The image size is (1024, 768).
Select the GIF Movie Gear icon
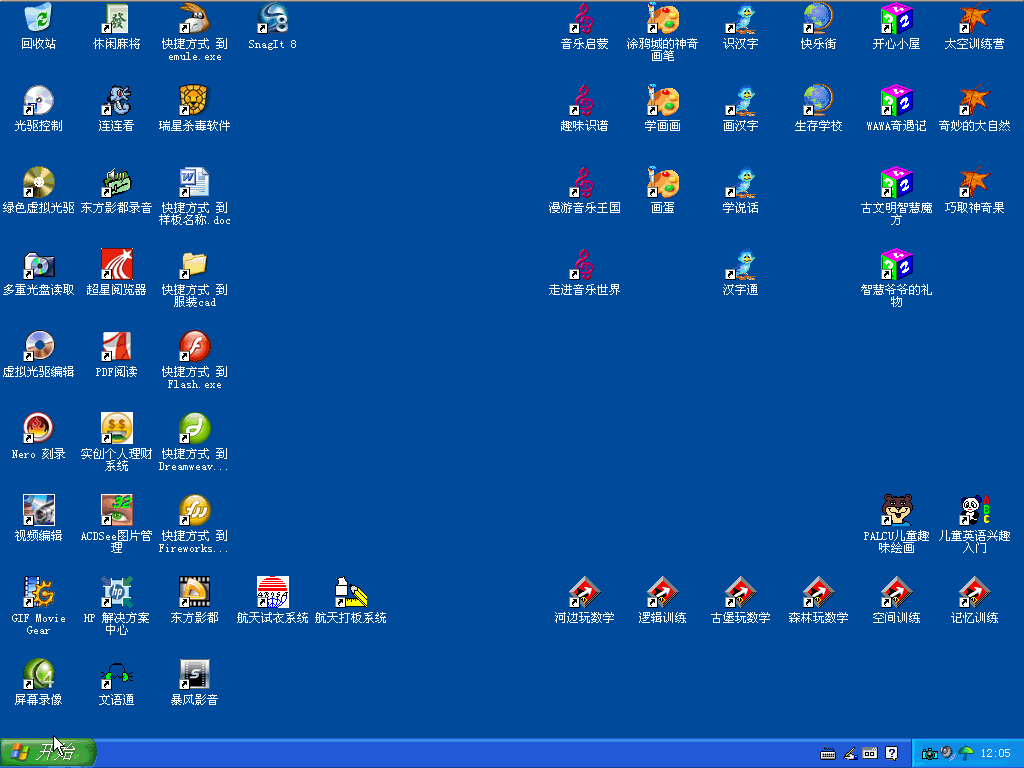(x=38, y=593)
